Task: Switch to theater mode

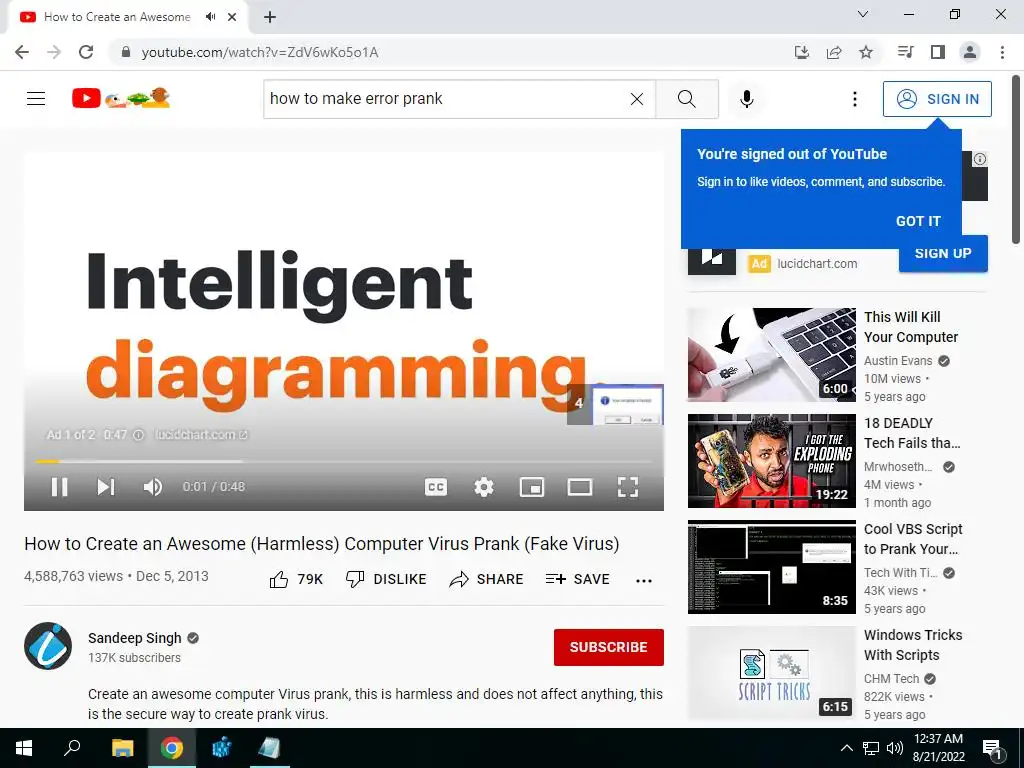Action: point(580,487)
